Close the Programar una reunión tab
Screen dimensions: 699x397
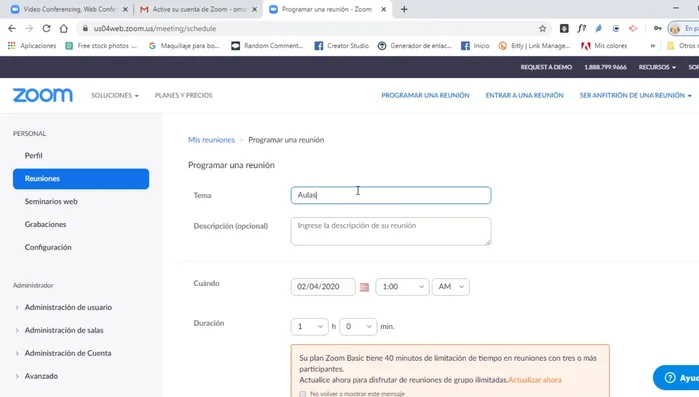point(383,9)
